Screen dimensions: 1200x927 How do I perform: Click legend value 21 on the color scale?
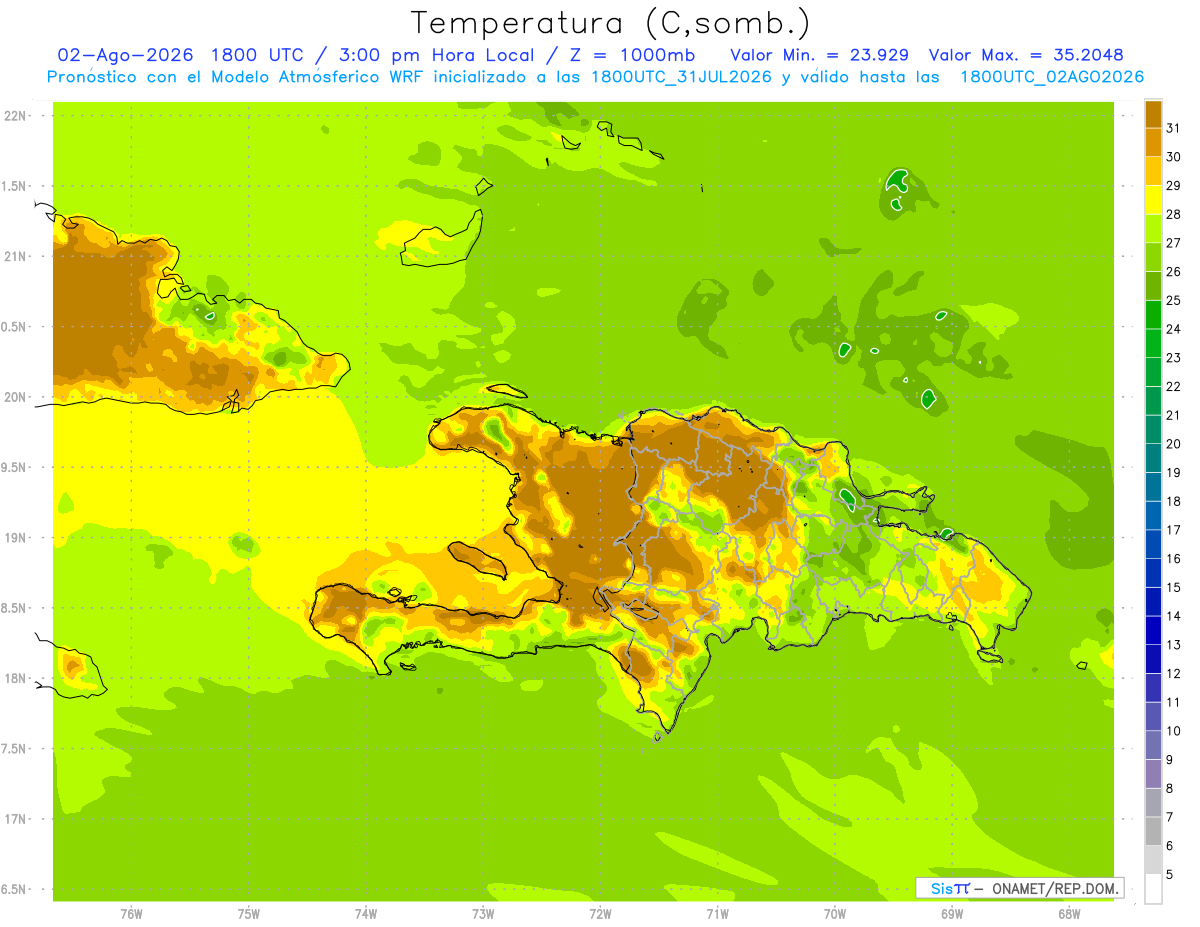(x=1173, y=415)
